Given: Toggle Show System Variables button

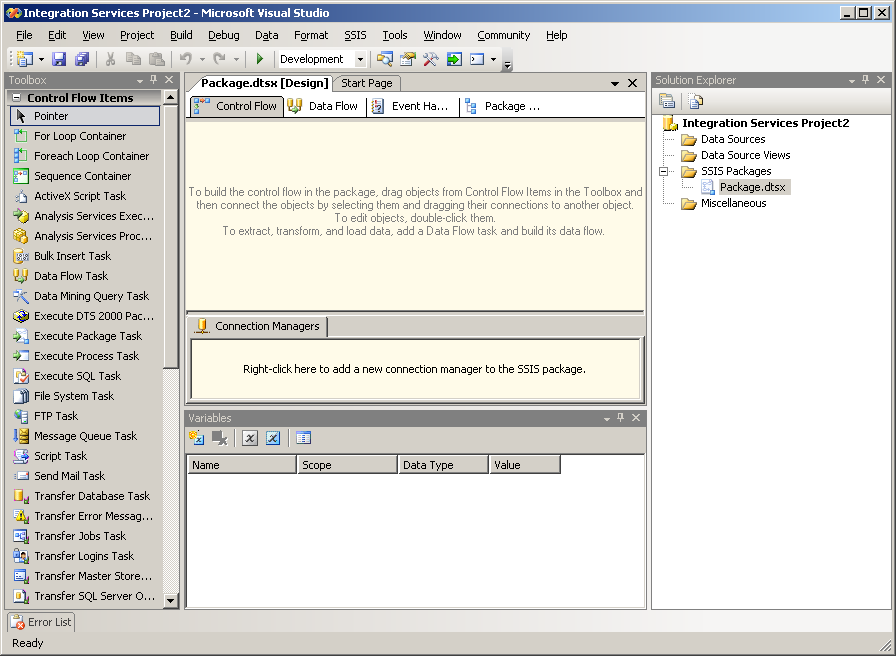Looking at the screenshot, I should click(250, 438).
